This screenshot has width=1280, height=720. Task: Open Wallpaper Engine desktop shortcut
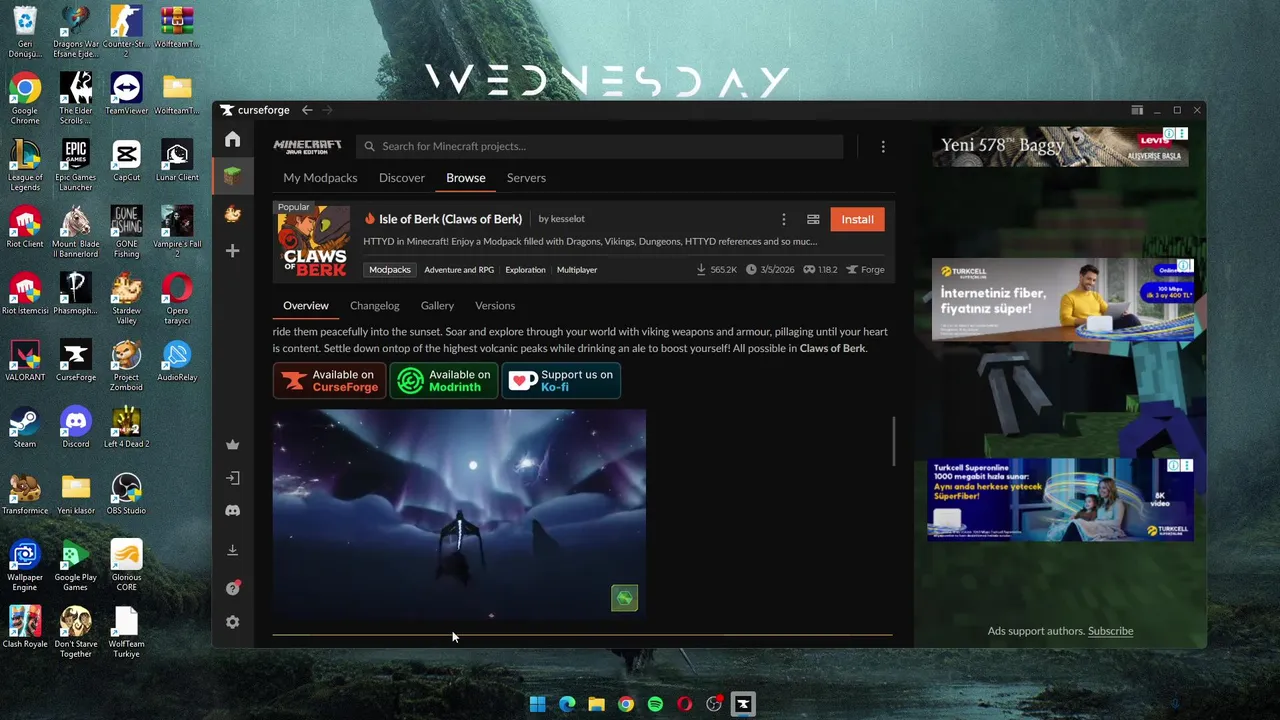25,565
